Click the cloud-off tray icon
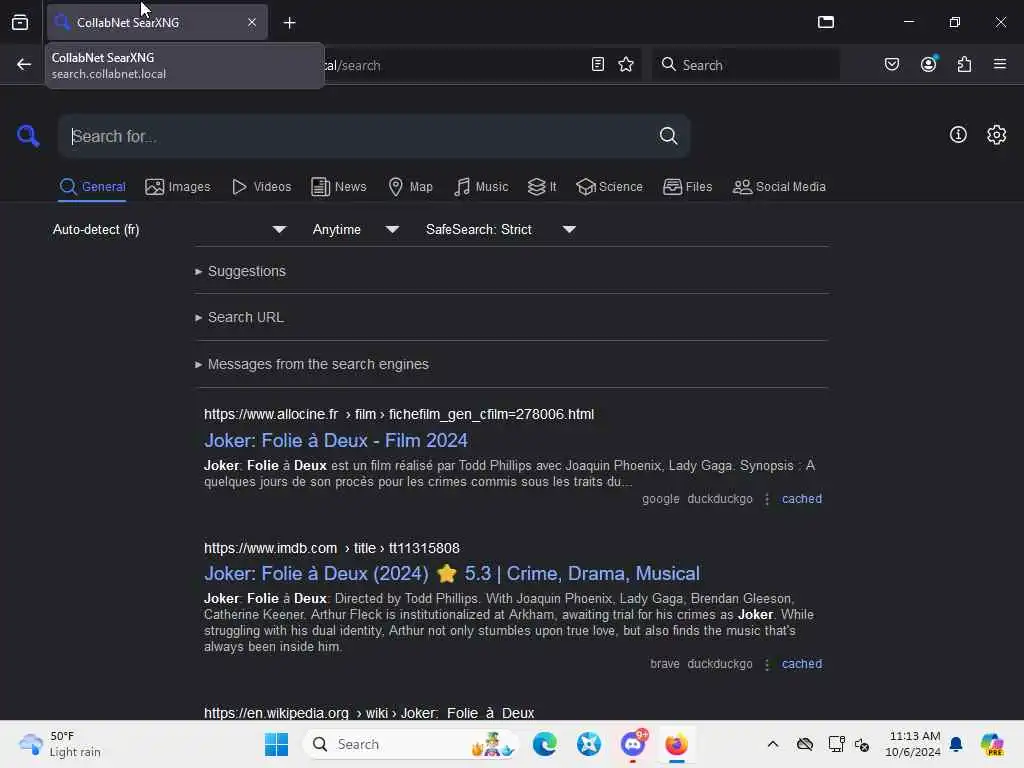1024x768 pixels. point(805,744)
